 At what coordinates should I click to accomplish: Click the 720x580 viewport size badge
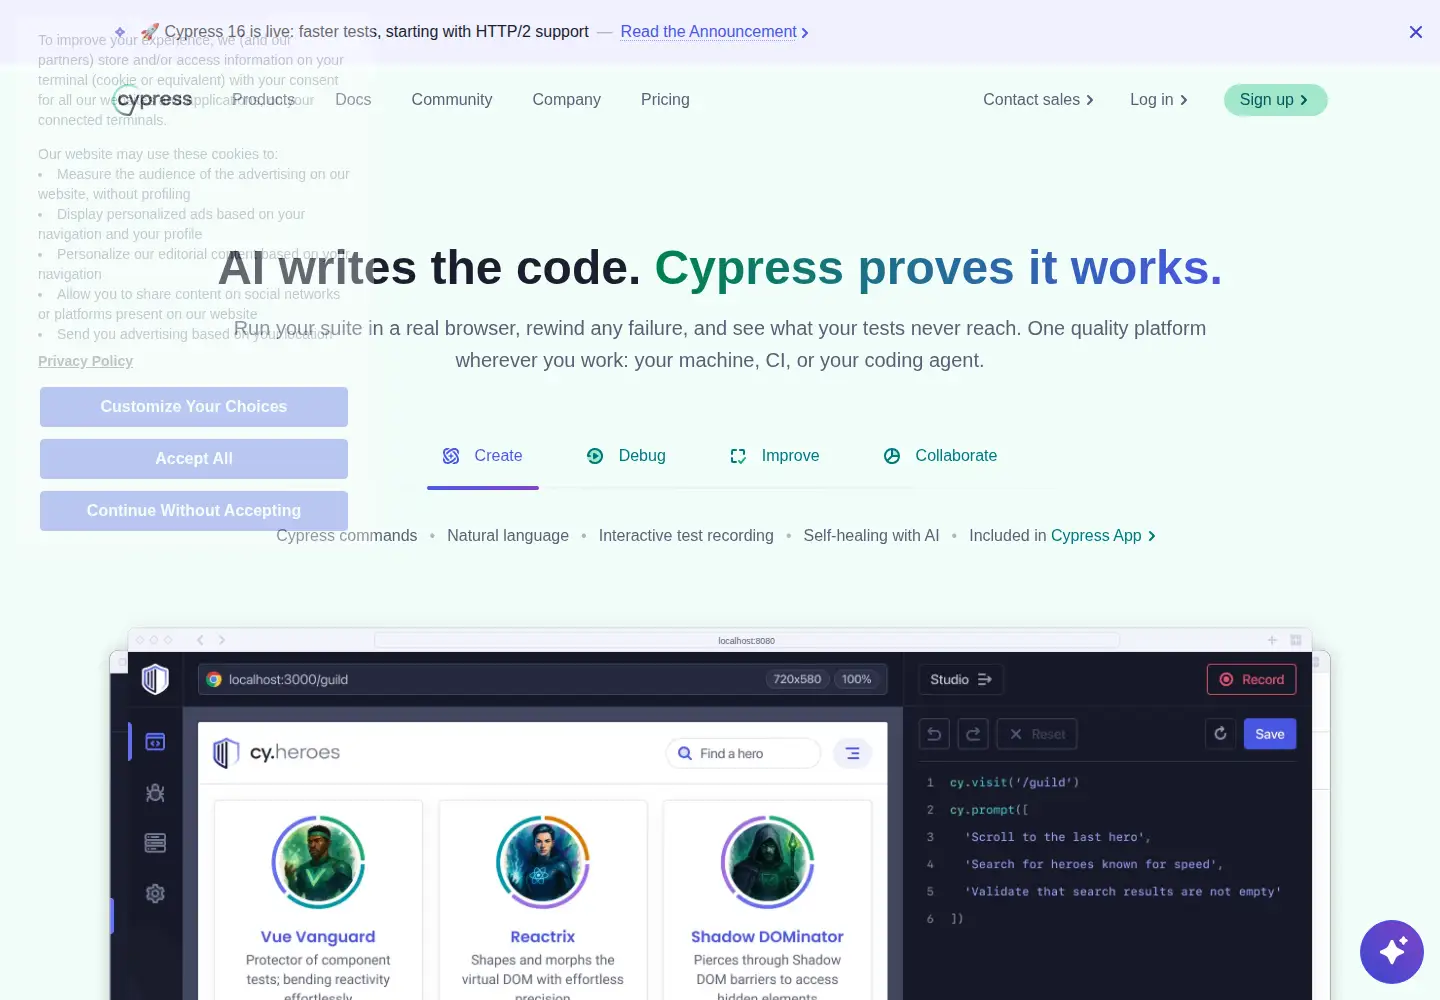point(797,680)
